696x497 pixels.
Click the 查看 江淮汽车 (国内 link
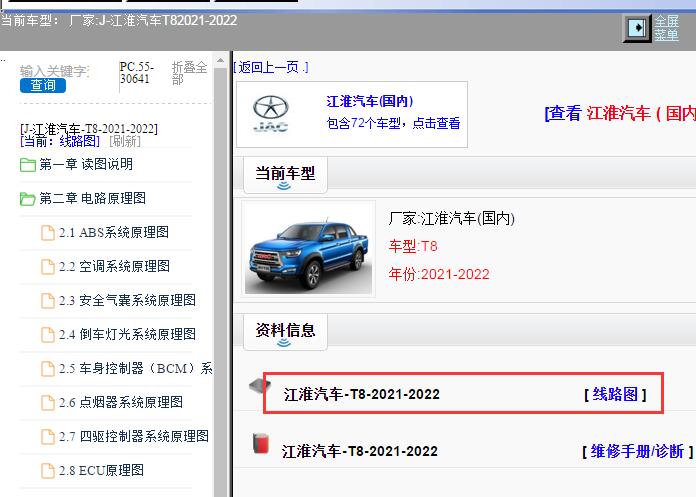point(620,114)
